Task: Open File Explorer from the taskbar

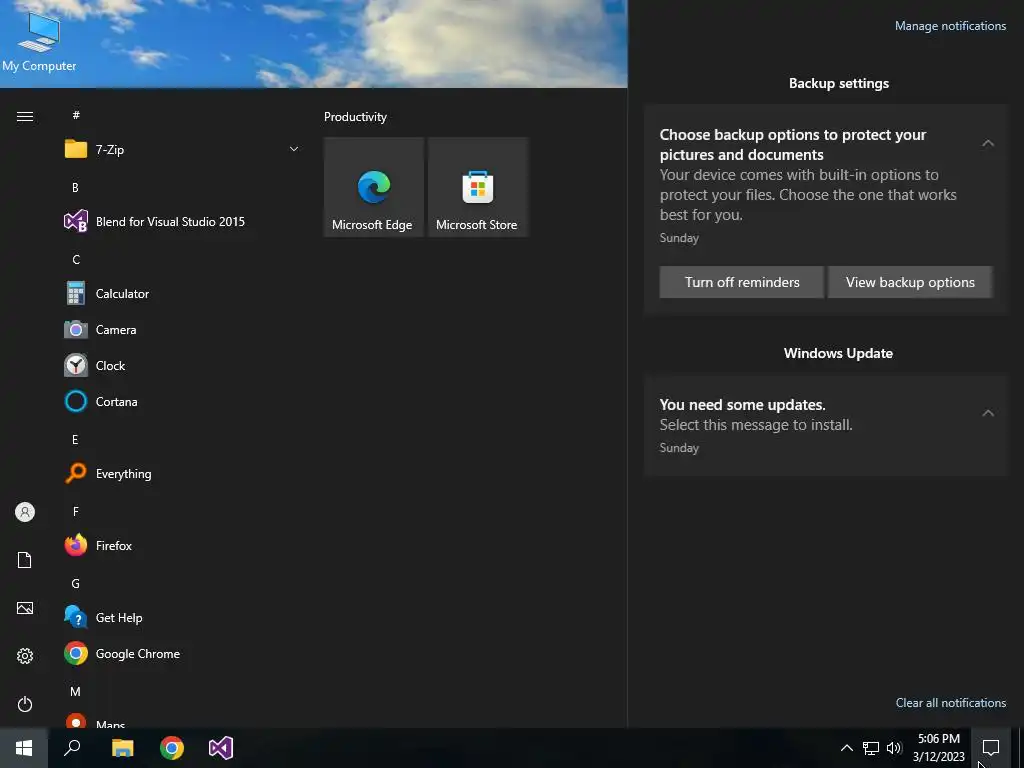Action: (122, 748)
